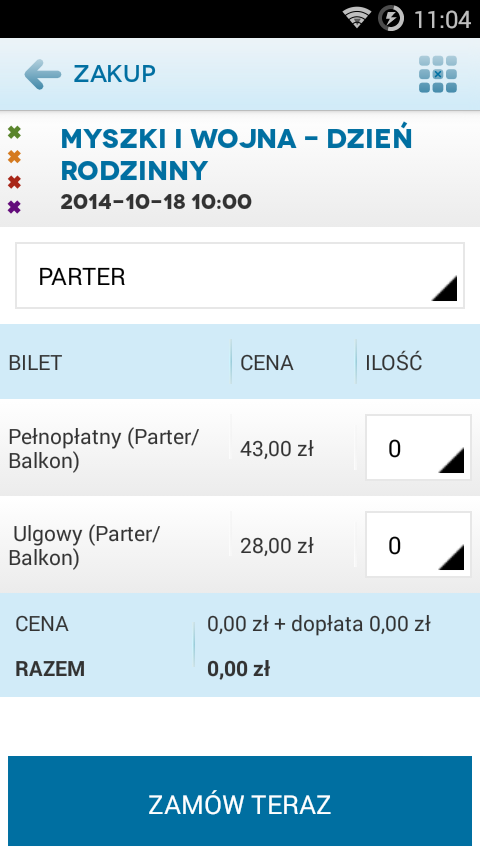Viewport: 480px width, 854px height.
Task: Click the green X marker
Action: click(14, 132)
